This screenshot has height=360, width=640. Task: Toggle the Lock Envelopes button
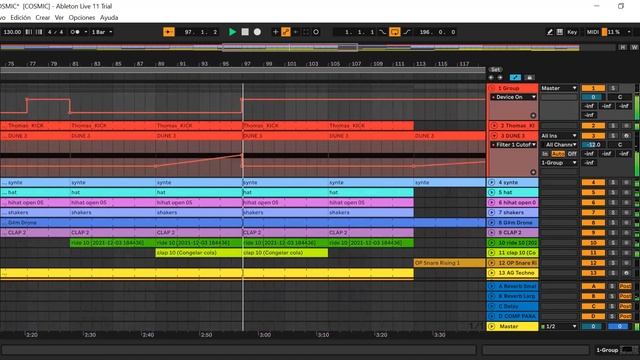529,78
